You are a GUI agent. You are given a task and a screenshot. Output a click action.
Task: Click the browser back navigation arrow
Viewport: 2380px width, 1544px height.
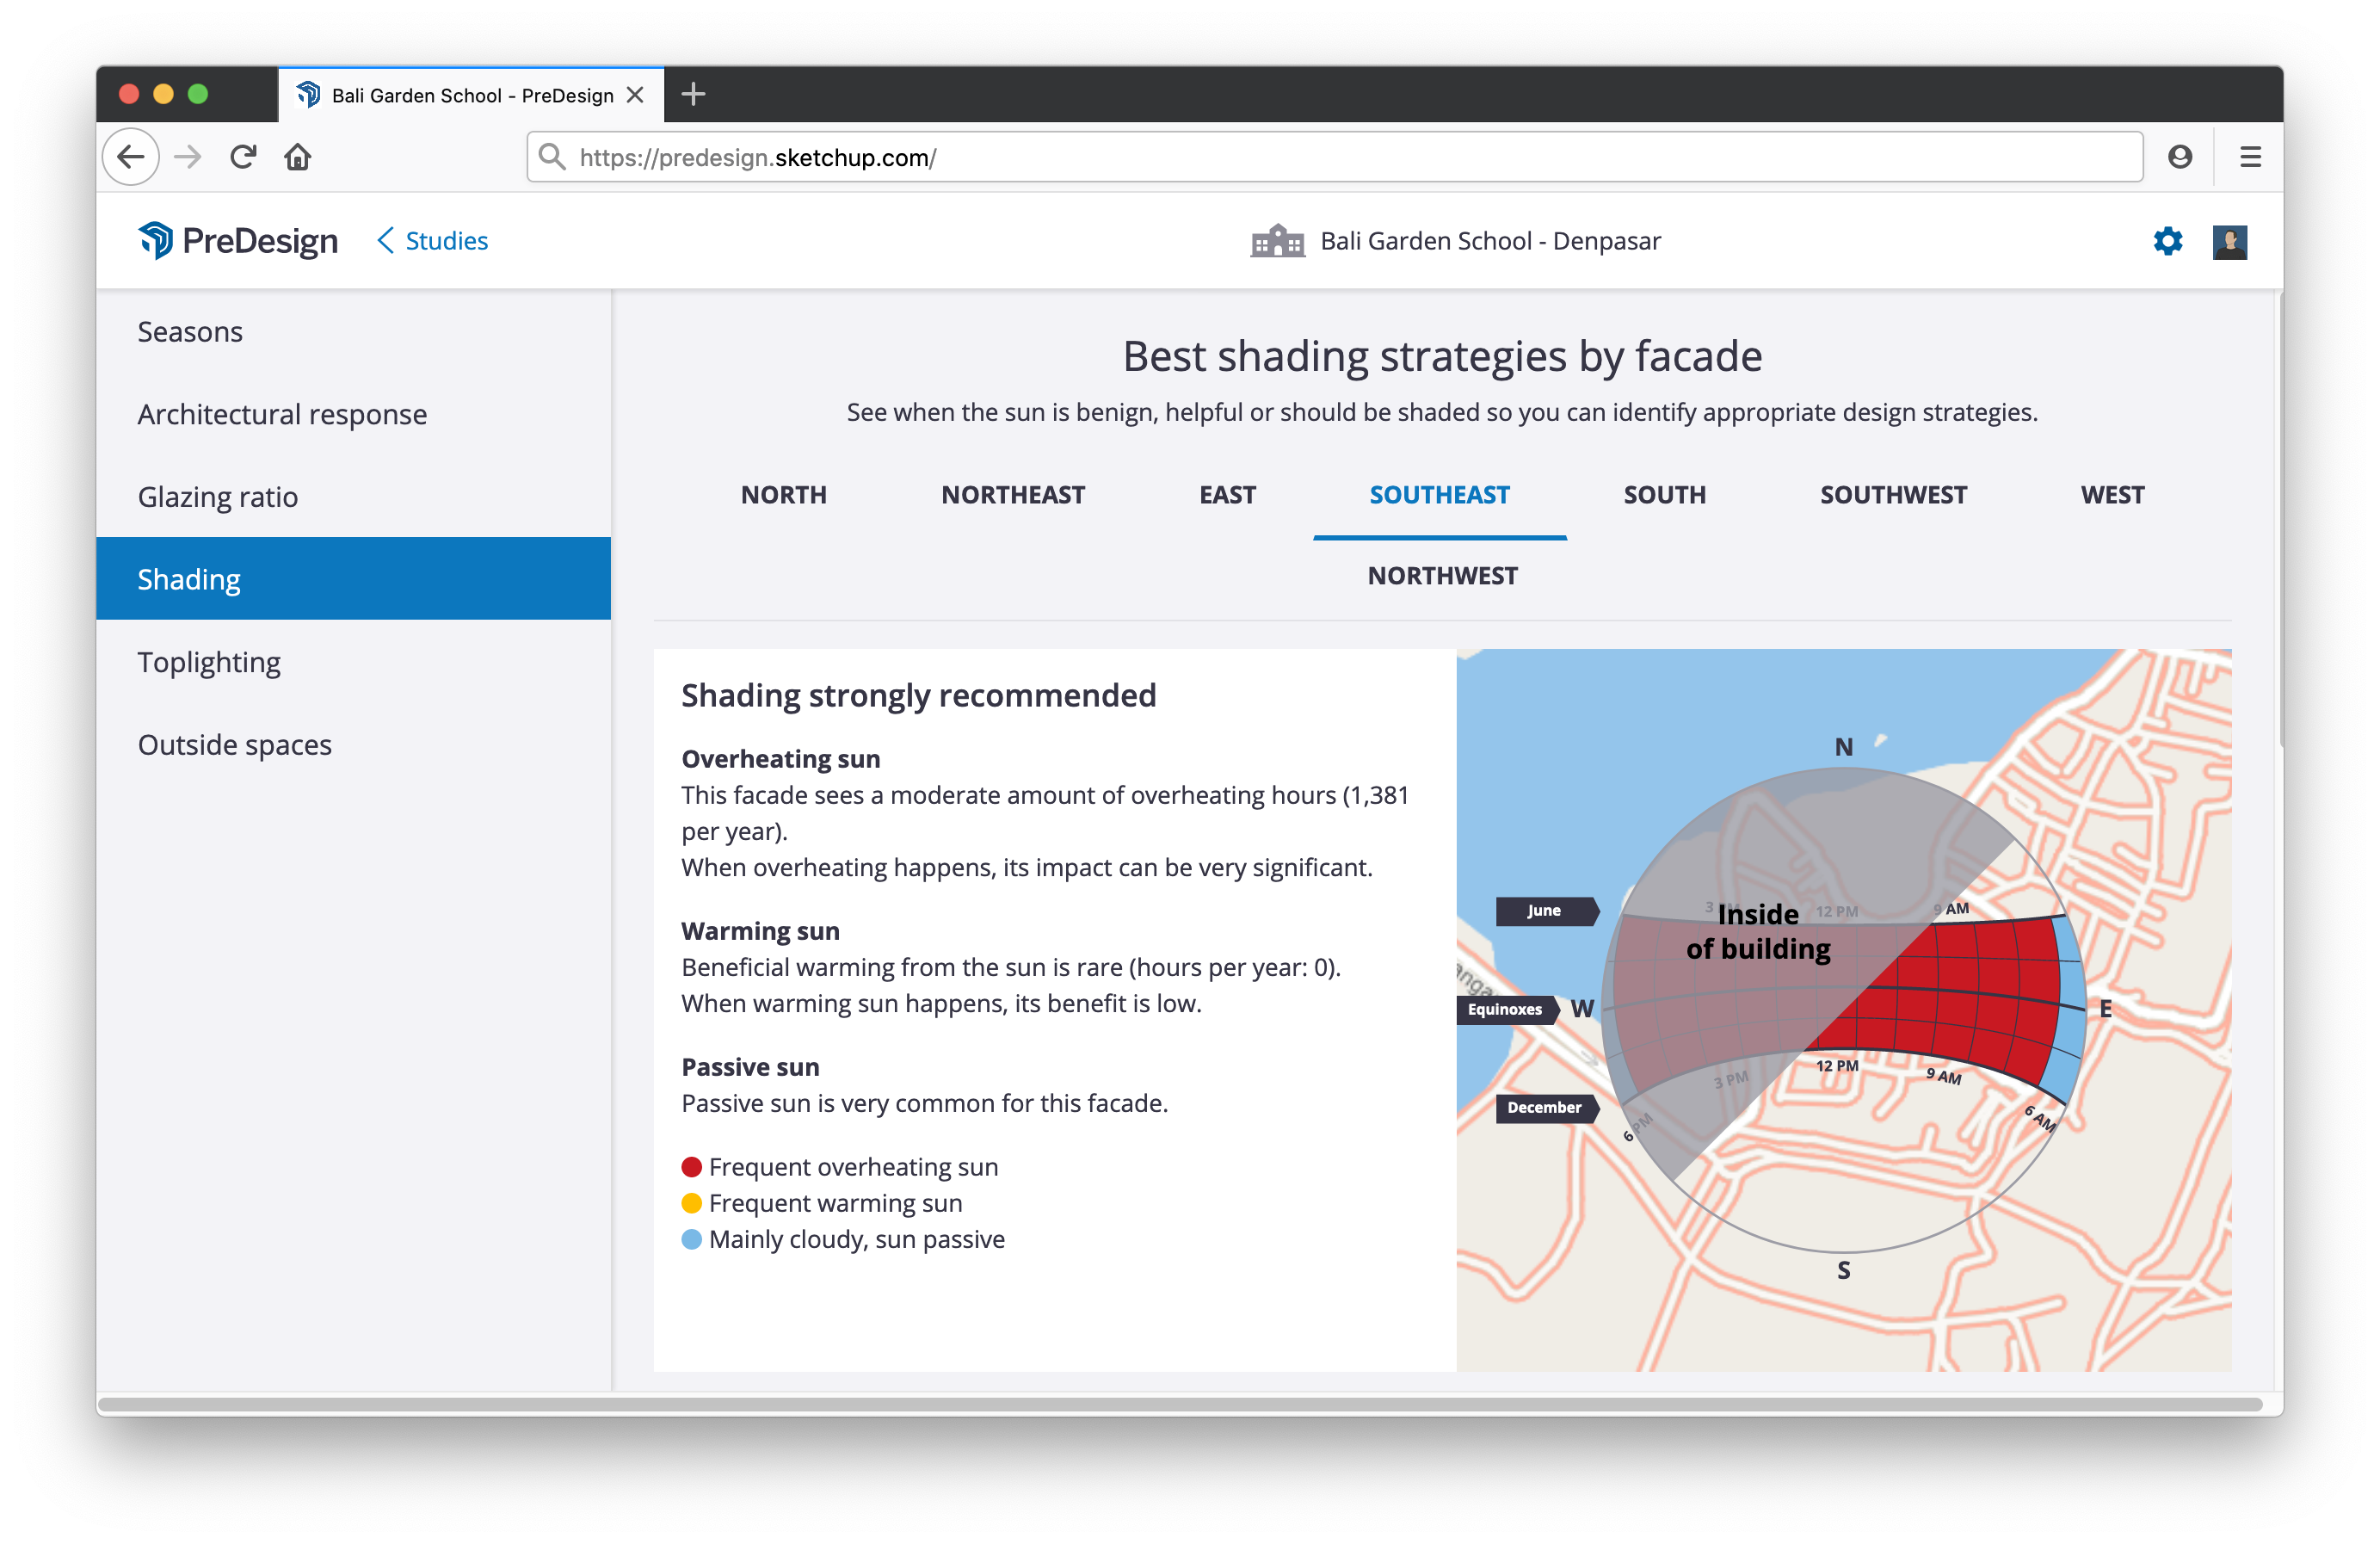(x=135, y=156)
